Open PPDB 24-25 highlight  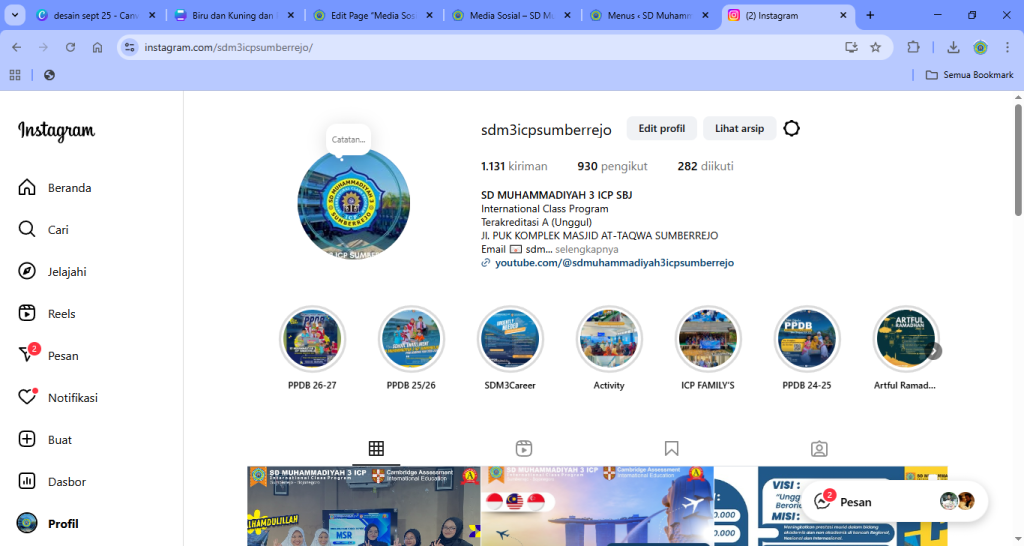click(807, 348)
